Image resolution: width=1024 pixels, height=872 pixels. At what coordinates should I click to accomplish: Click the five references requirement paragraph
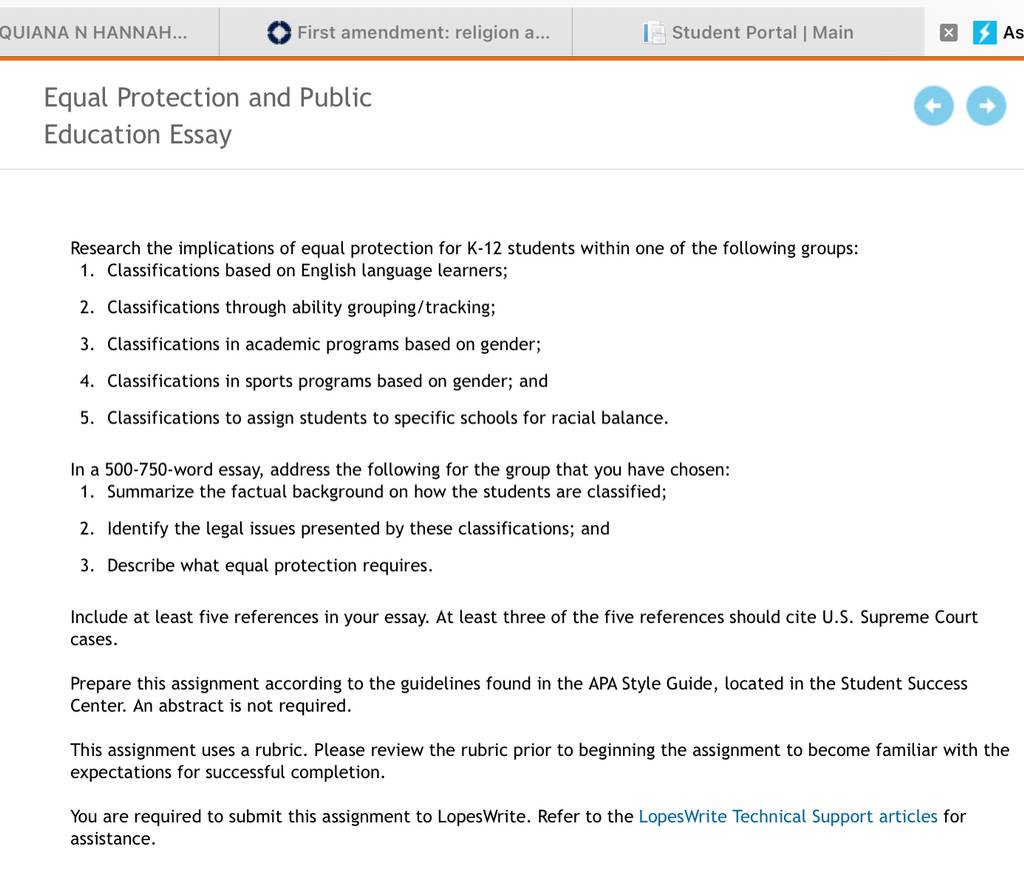click(x=524, y=628)
